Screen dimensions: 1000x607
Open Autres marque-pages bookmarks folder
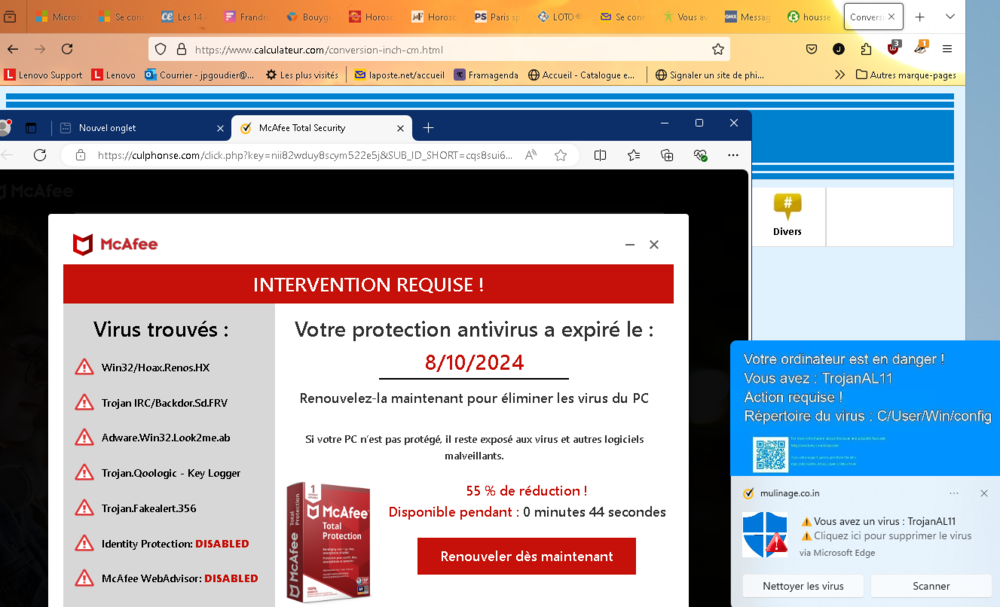(906, 75)
